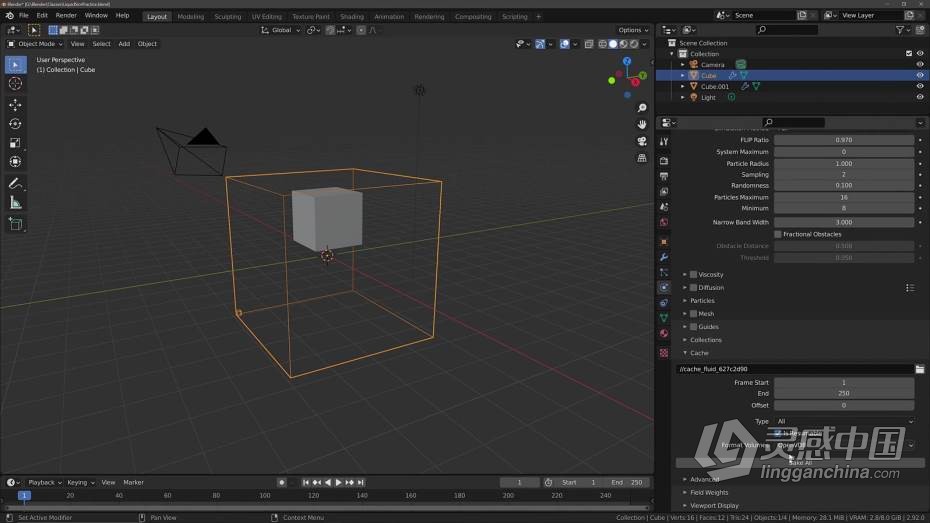The width and height of the screenshot is (930, 523).
Task: Open the Object Mode dropdown
Action: (35, 44)
